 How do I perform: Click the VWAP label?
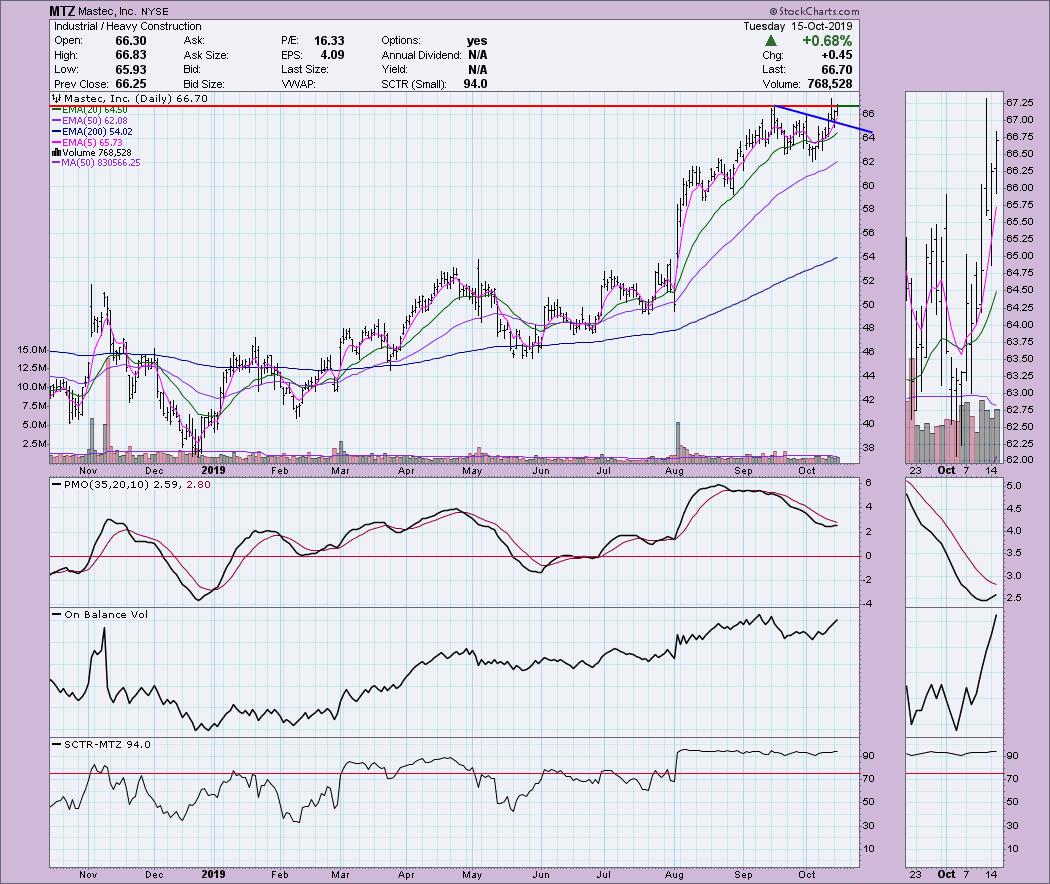click(x=298, y=84)
